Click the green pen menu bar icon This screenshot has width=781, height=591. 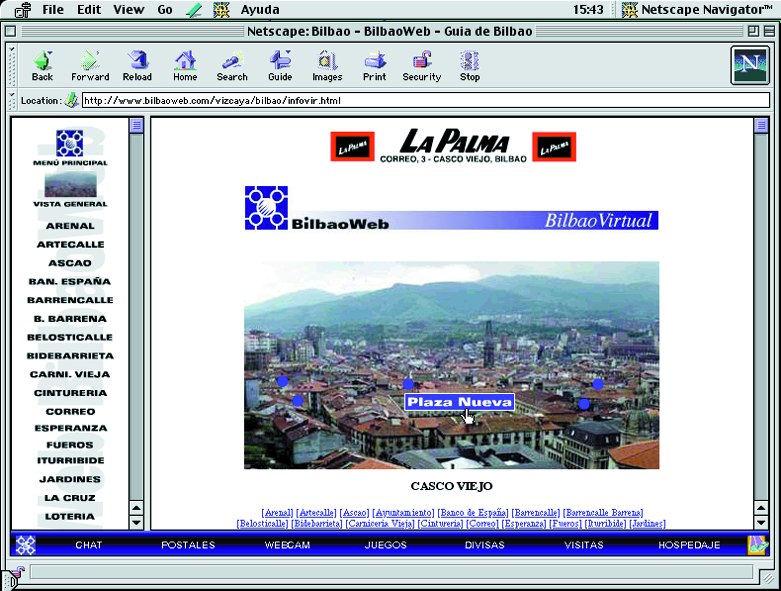[x=194, y=10]
